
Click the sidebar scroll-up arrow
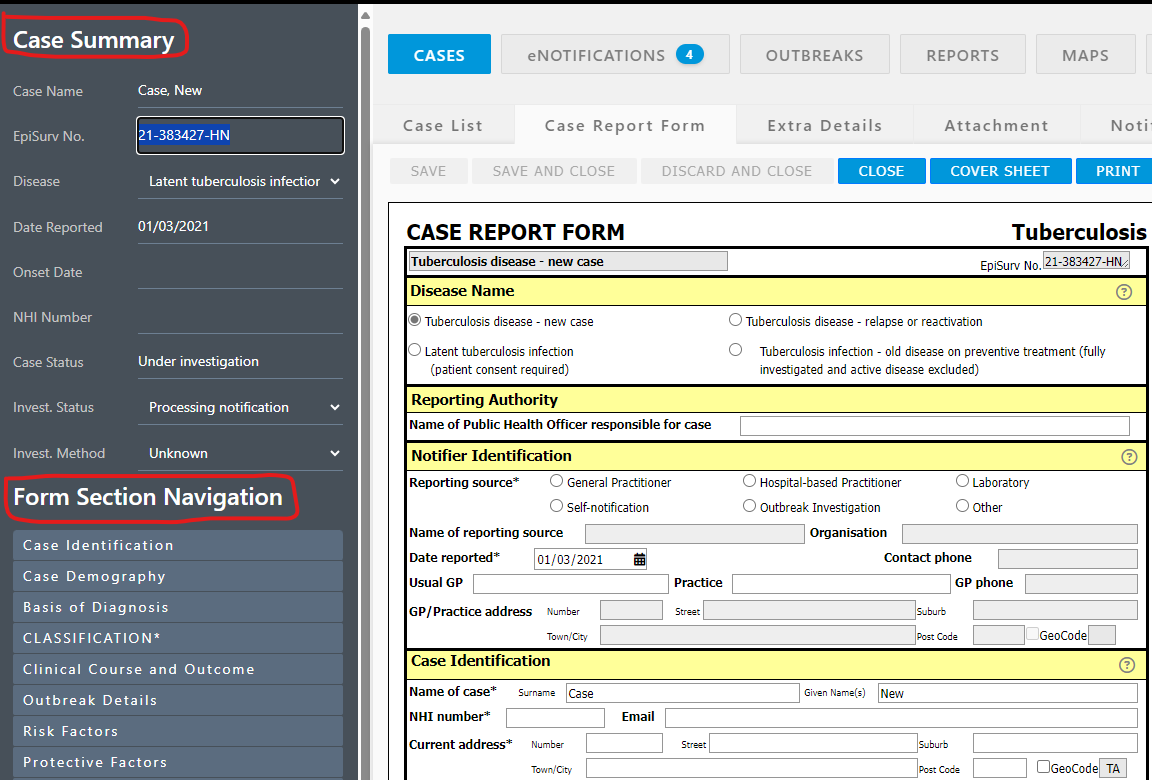[365, 15]
